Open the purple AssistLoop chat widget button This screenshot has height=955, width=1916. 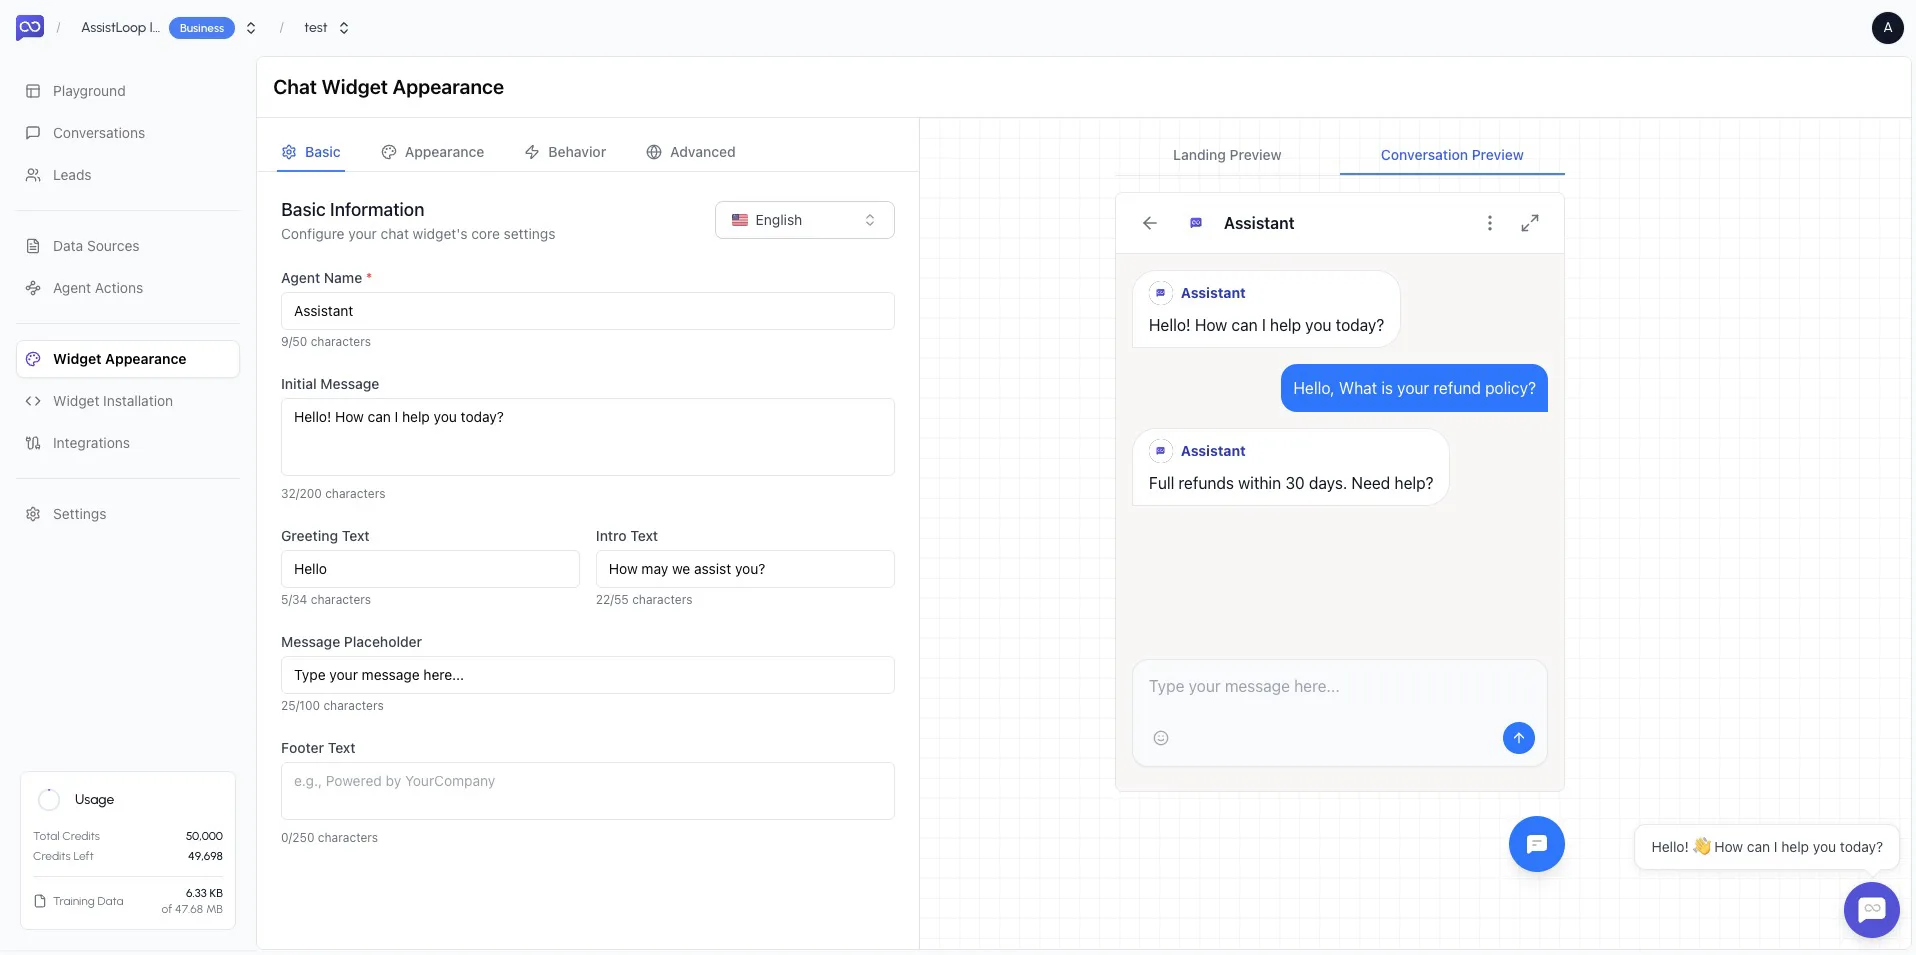pyautogui.click(x=1871, y=909)
